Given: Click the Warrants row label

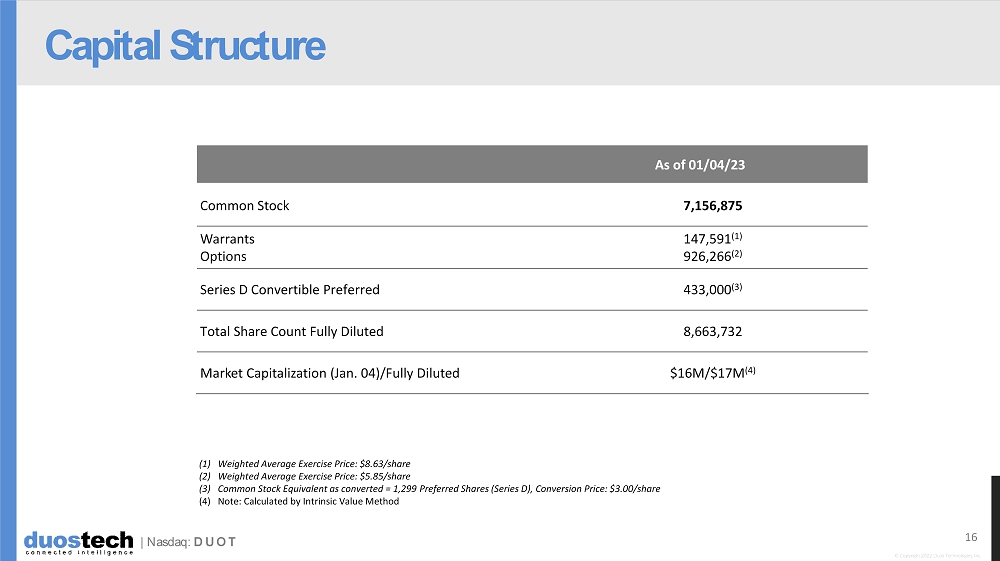Looking at the screenshot, I should pyautogui.click(x=227, y=239).
